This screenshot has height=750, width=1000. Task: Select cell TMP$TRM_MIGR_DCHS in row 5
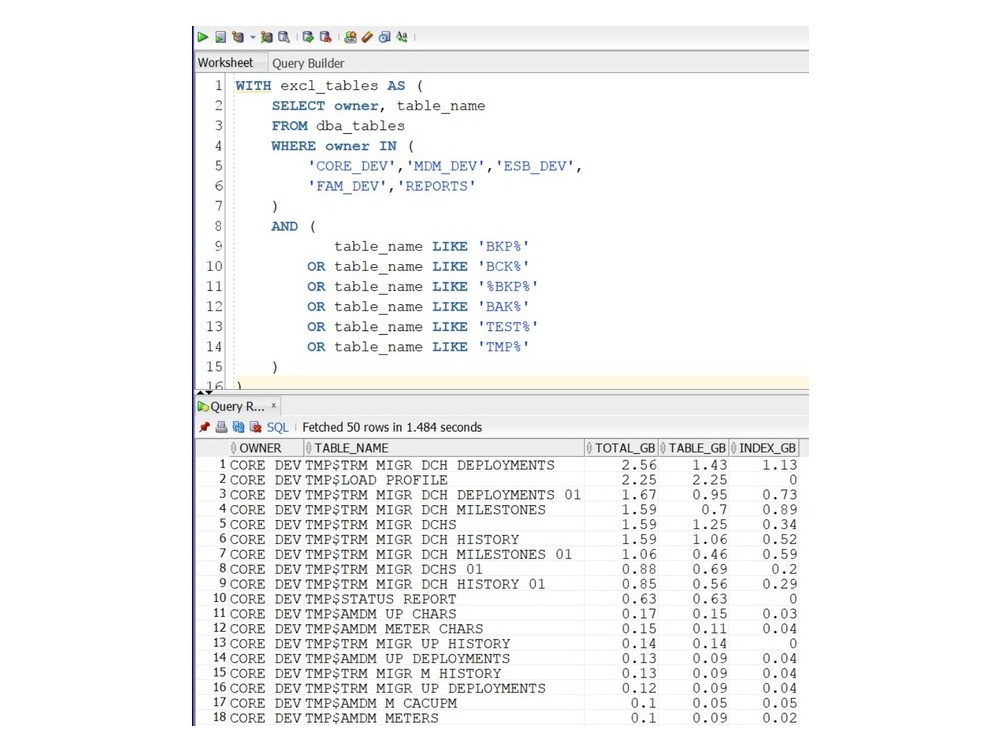point(443,524)
